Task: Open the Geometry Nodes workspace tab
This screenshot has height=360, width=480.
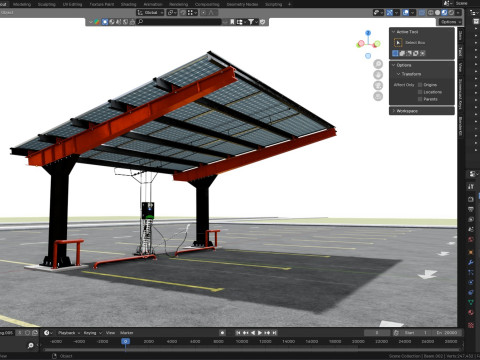Action: (x=242, y=4)
